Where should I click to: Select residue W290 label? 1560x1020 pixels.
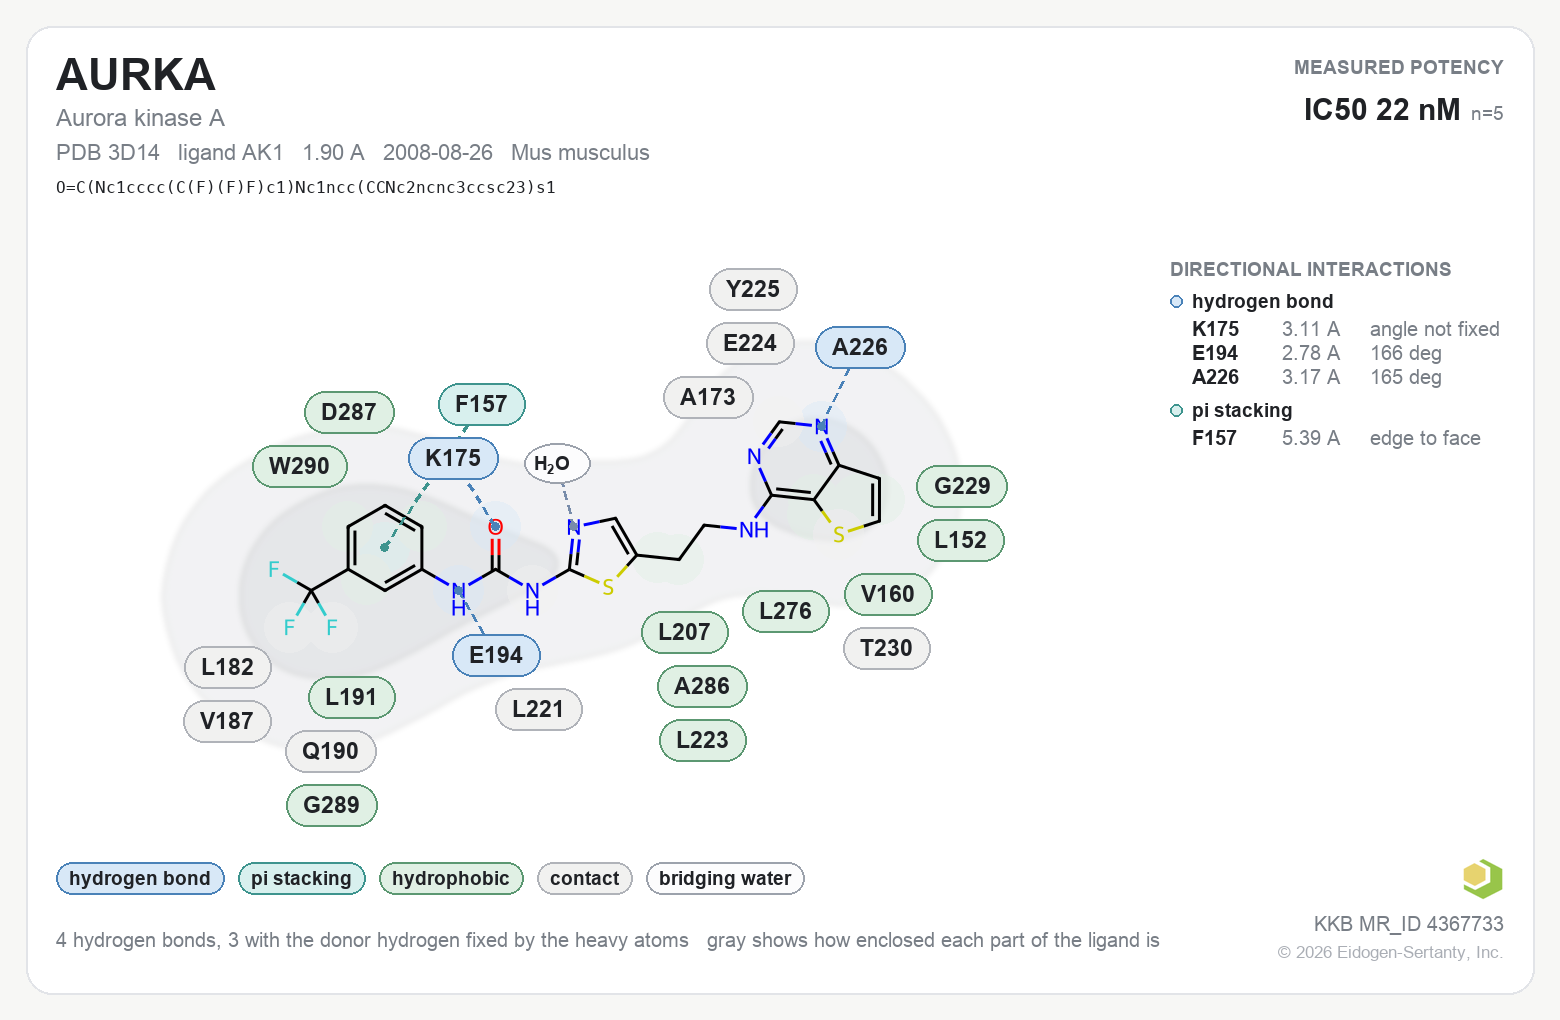299,466
